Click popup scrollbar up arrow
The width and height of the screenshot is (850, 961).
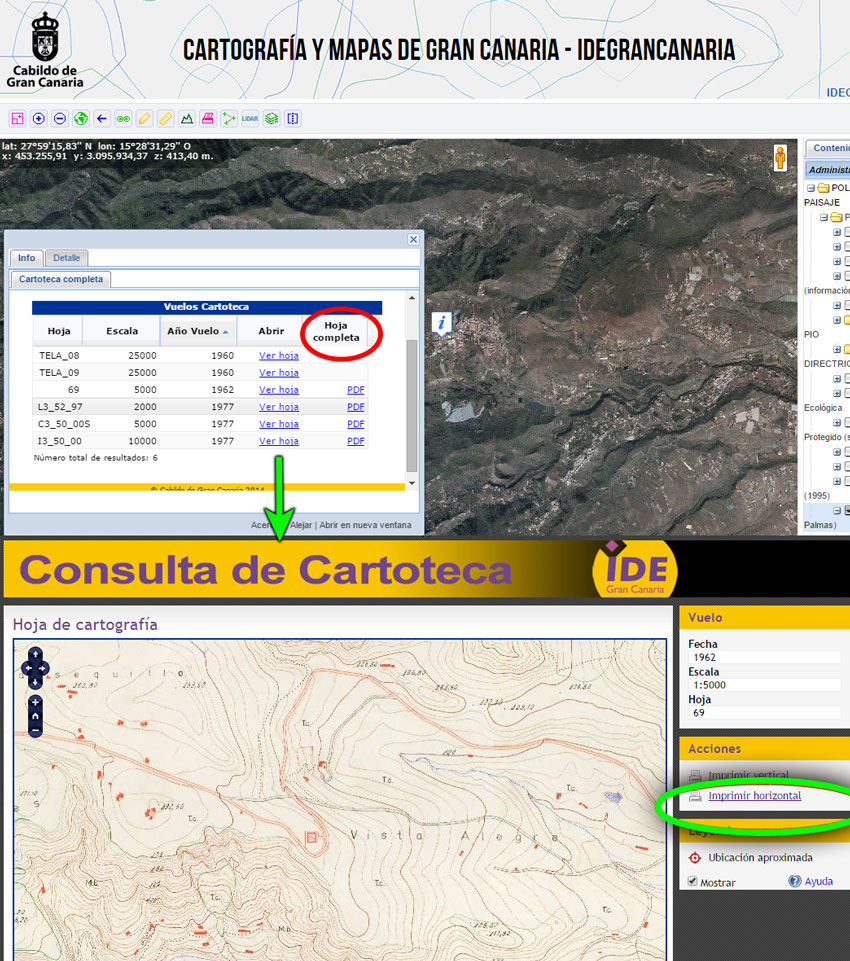coord(412,298)
